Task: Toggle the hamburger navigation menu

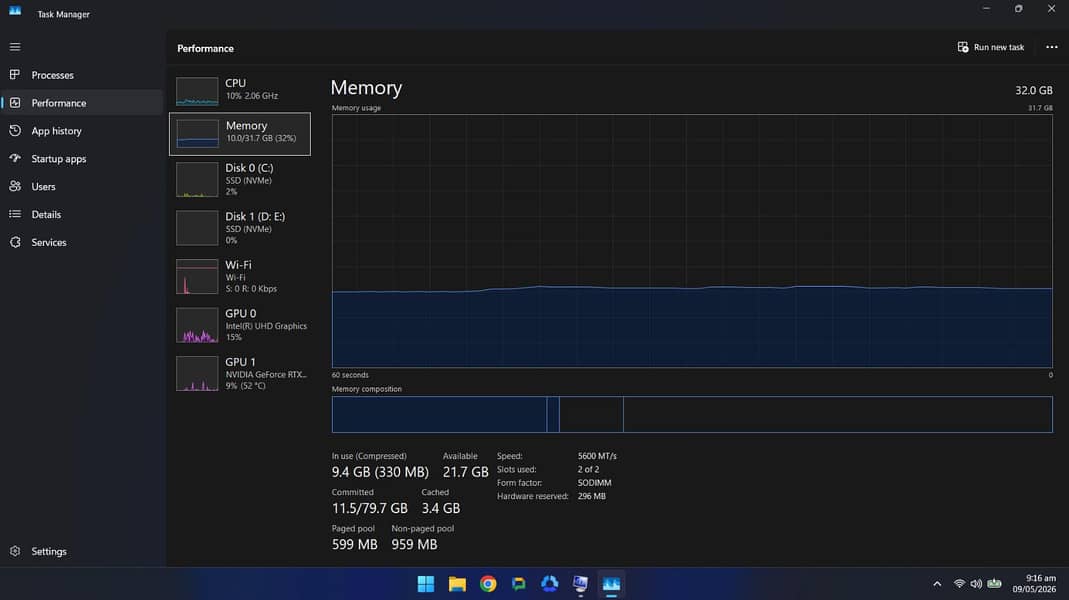Action: 15,47
